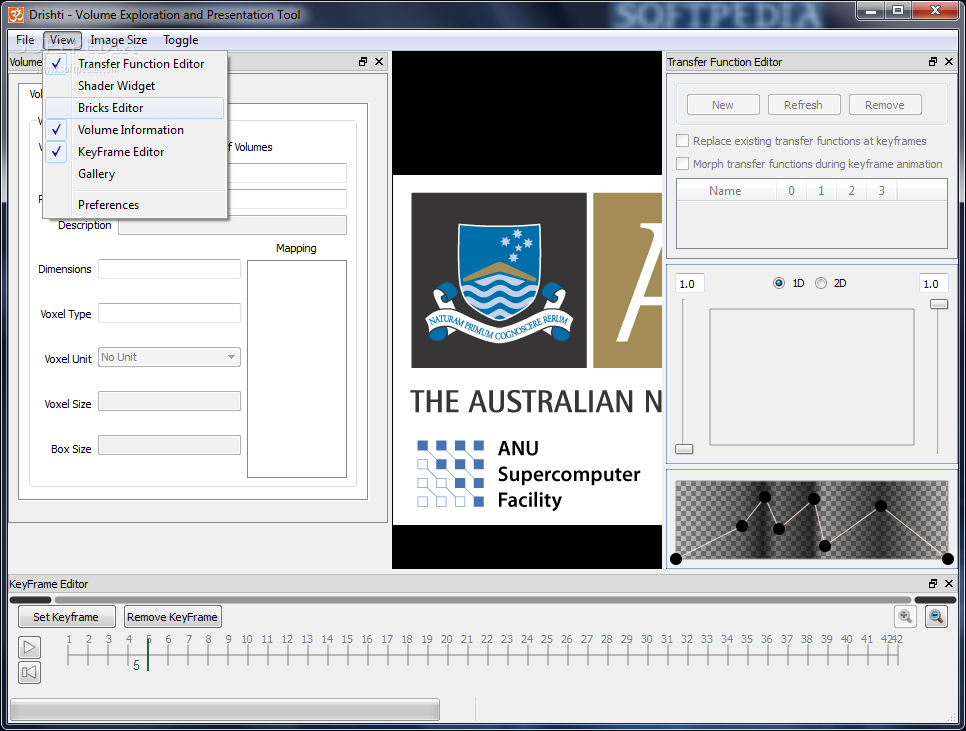This screenshot has width=966, height=731.
Task: Play the keyframe animation
Action: (29, 647)
